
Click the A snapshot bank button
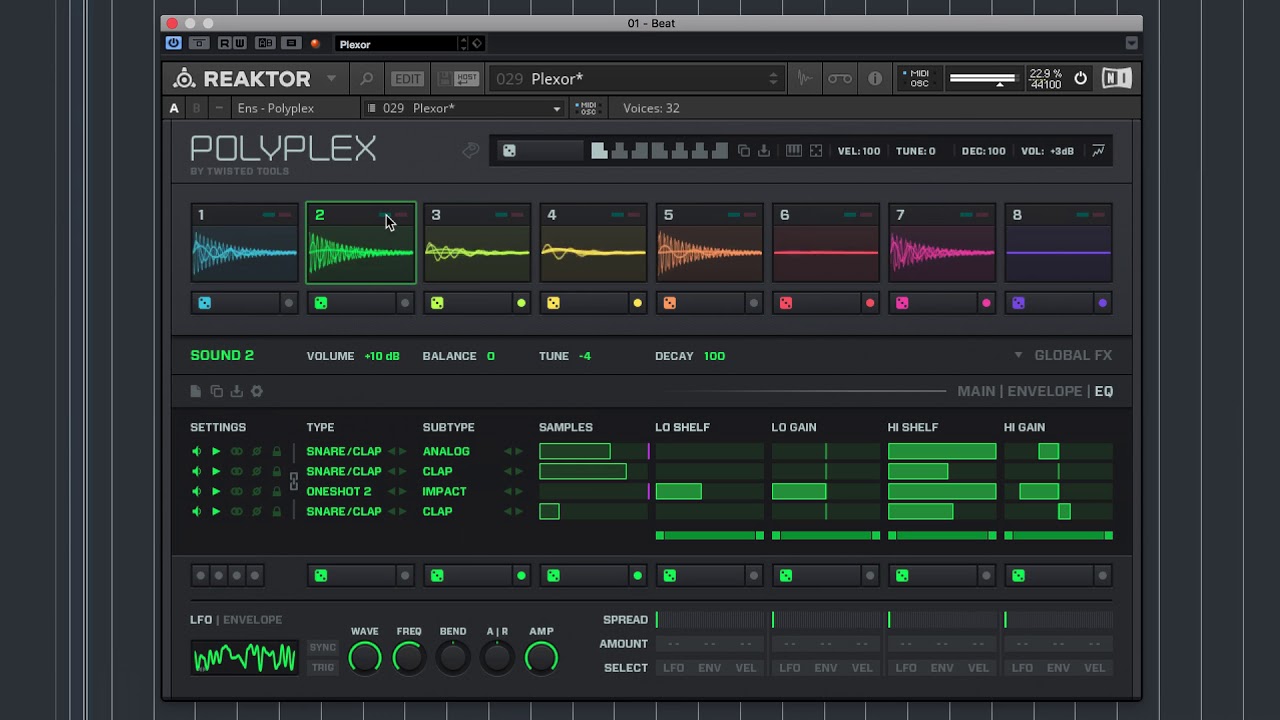[174, 108]
